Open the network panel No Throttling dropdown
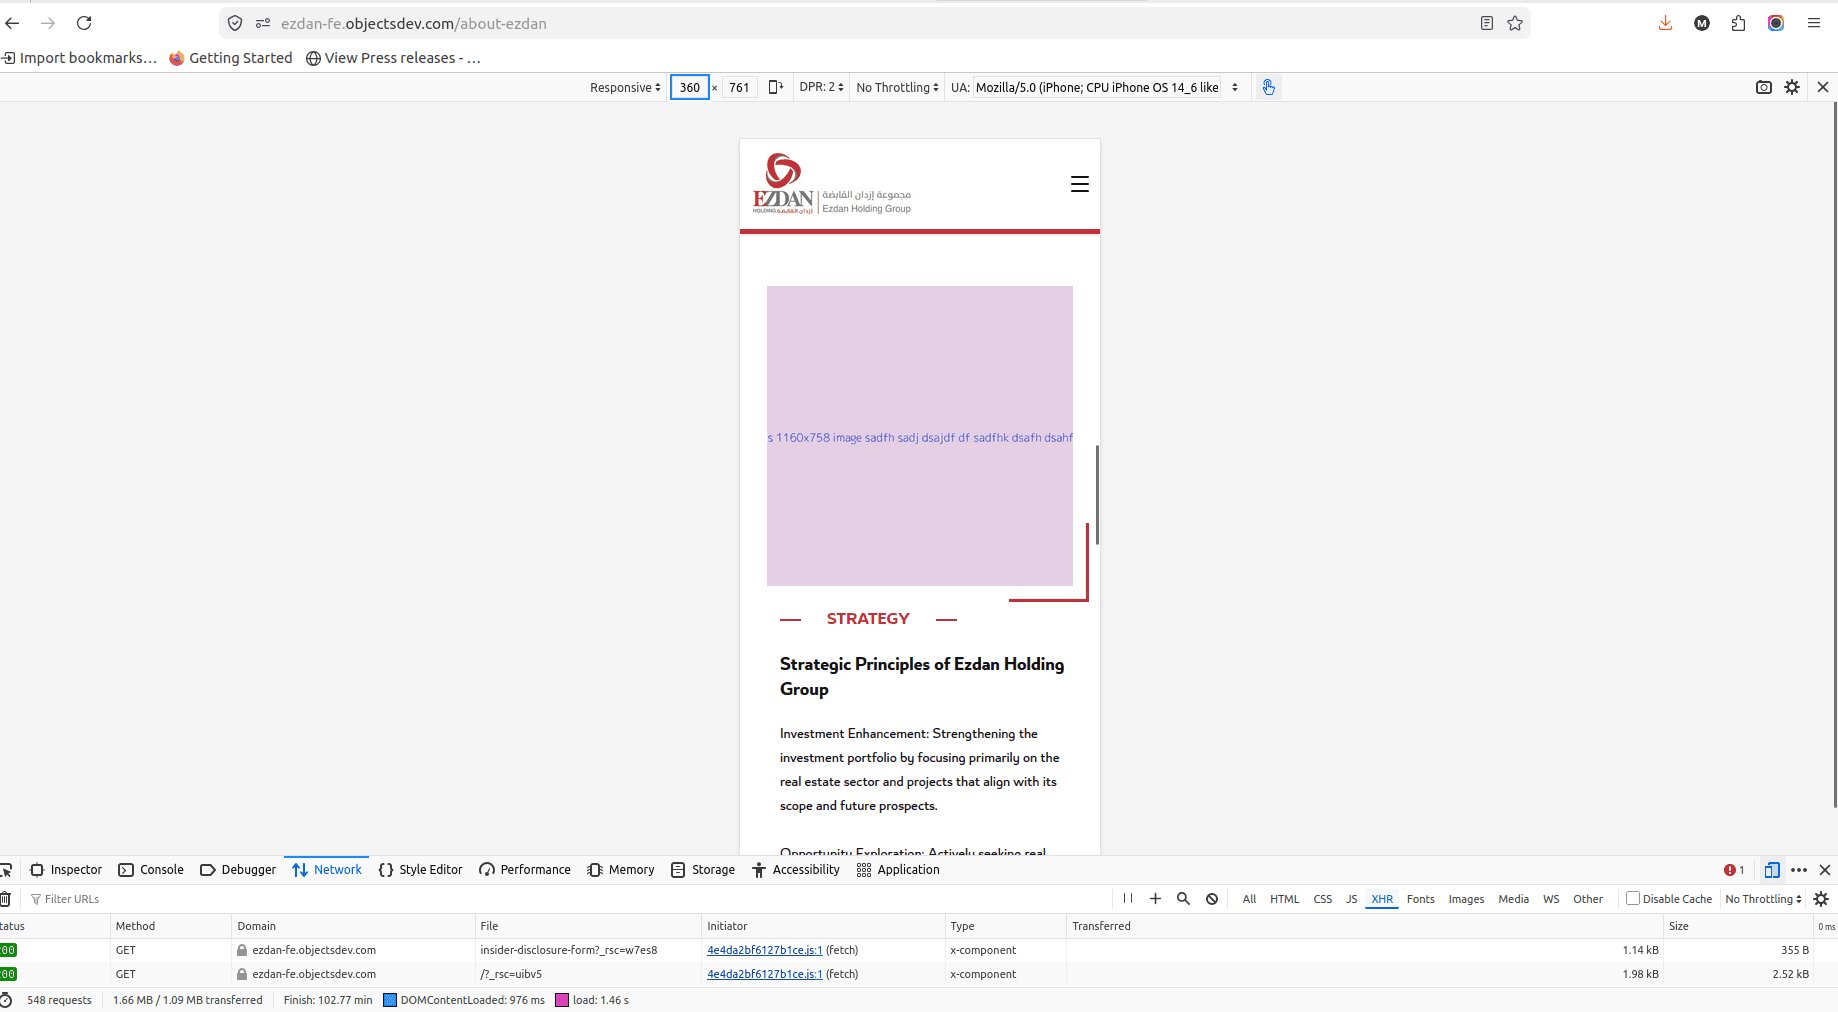Viewport: 1838px width, 1012px height. pos(1764,899)
